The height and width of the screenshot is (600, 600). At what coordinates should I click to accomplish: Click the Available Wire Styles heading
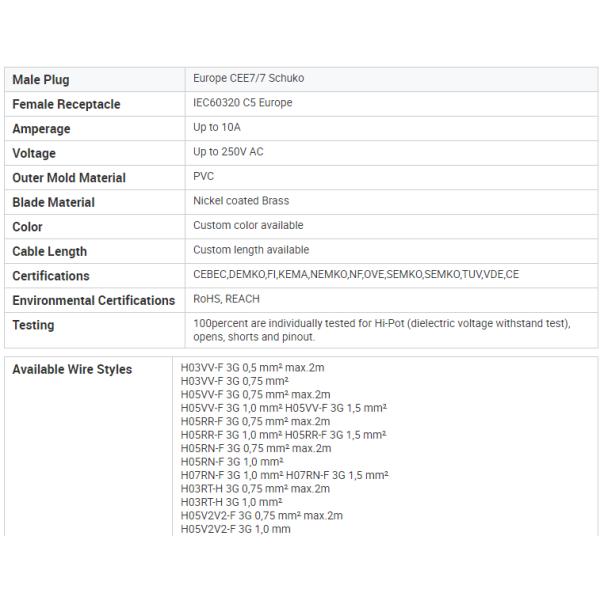click(x=72, y=370)
